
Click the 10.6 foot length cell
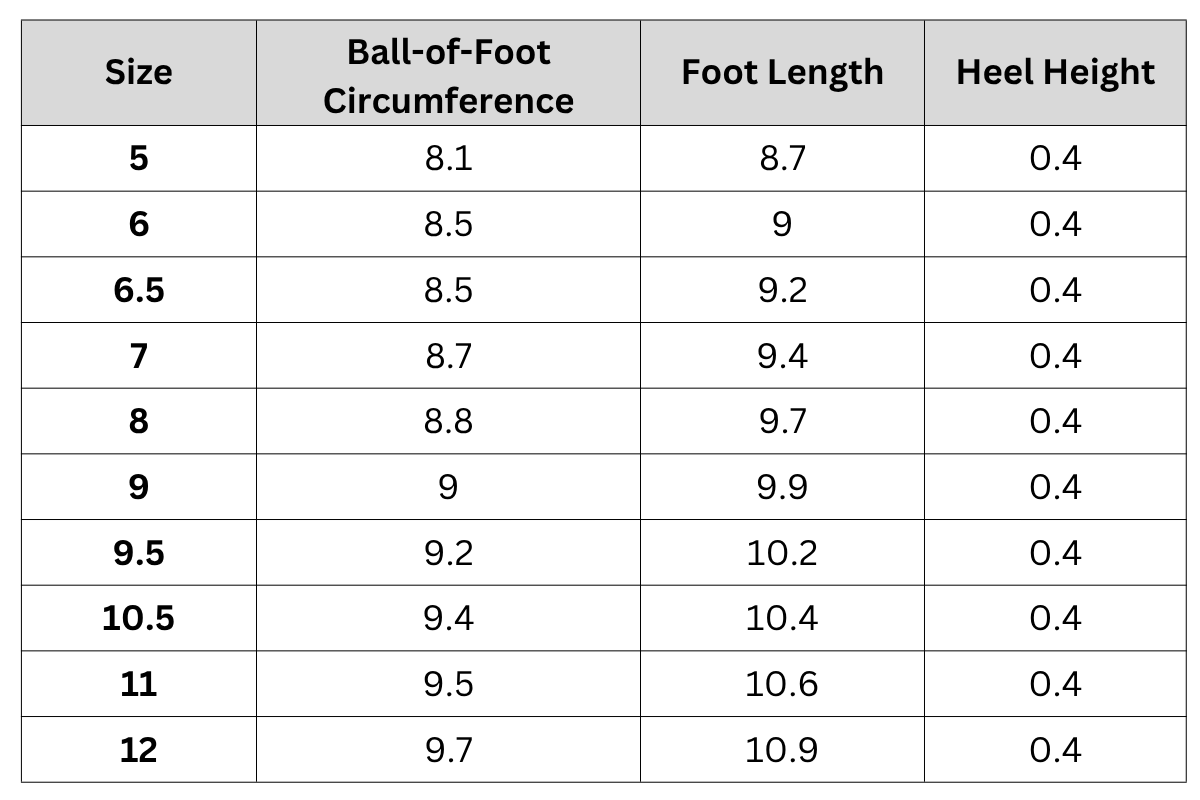click(x=782, y=685)
